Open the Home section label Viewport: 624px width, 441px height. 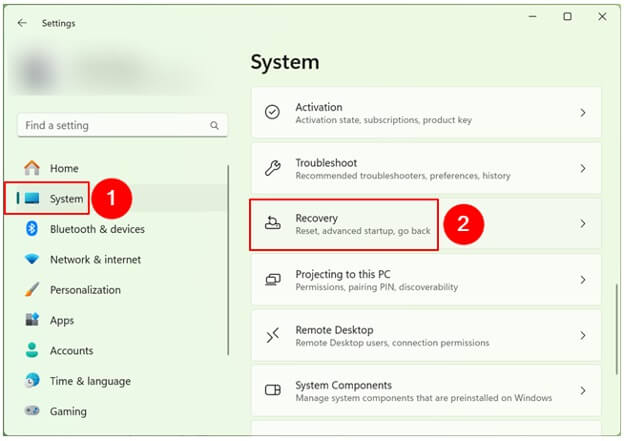64,168
